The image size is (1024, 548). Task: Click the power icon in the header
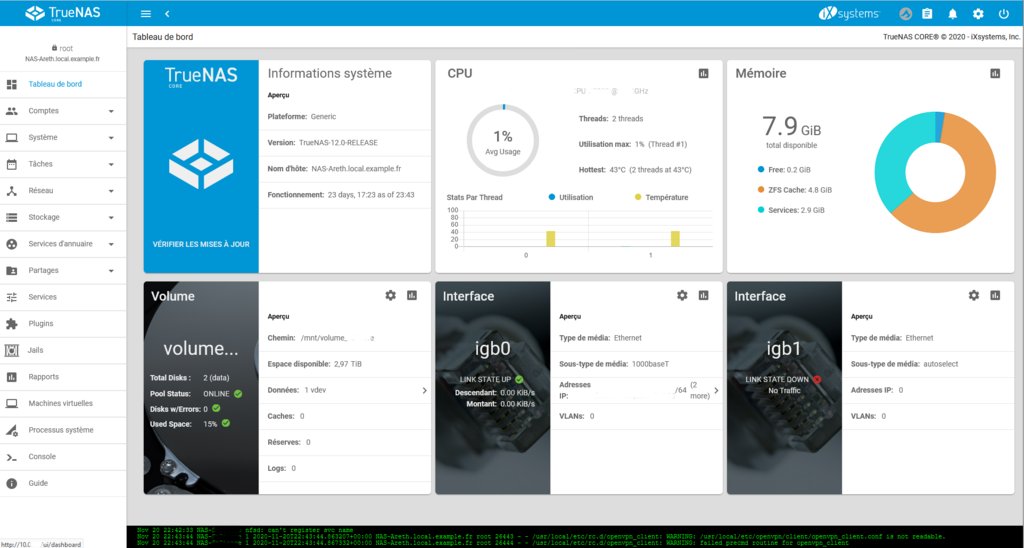coord(1003,14)
